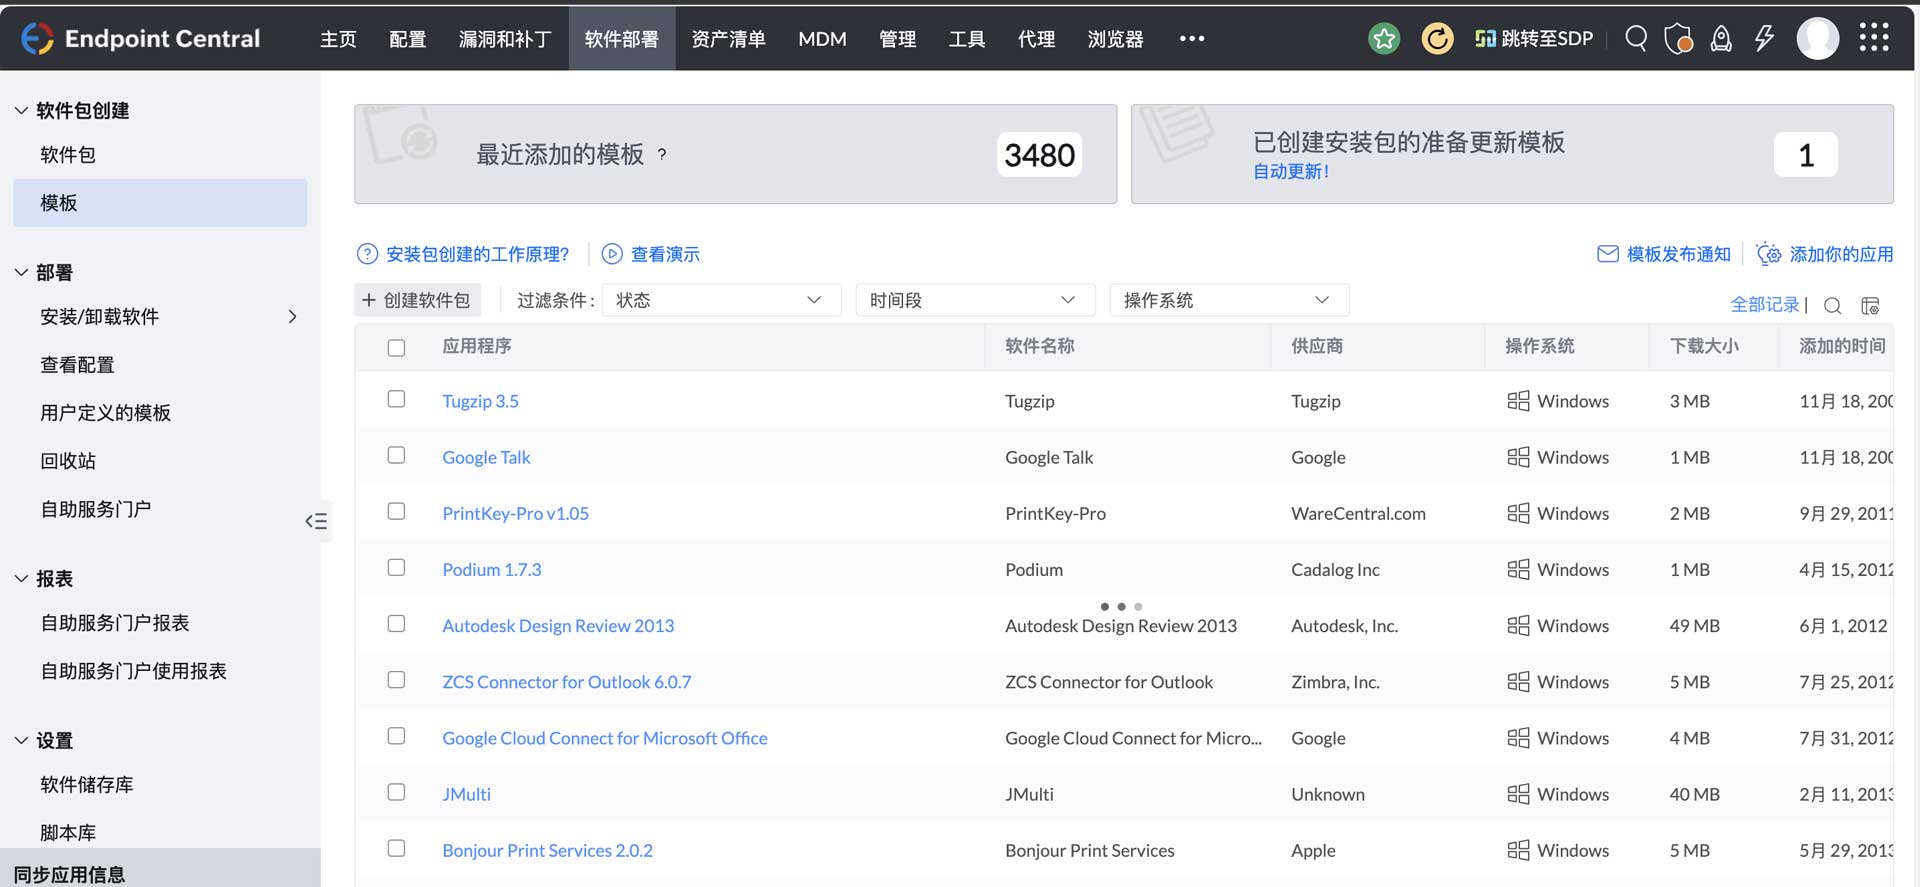Open the 状态 filter dropdown
Image resolution: width=1920 pixels, height=887 pixels.
tap(720, 300)
